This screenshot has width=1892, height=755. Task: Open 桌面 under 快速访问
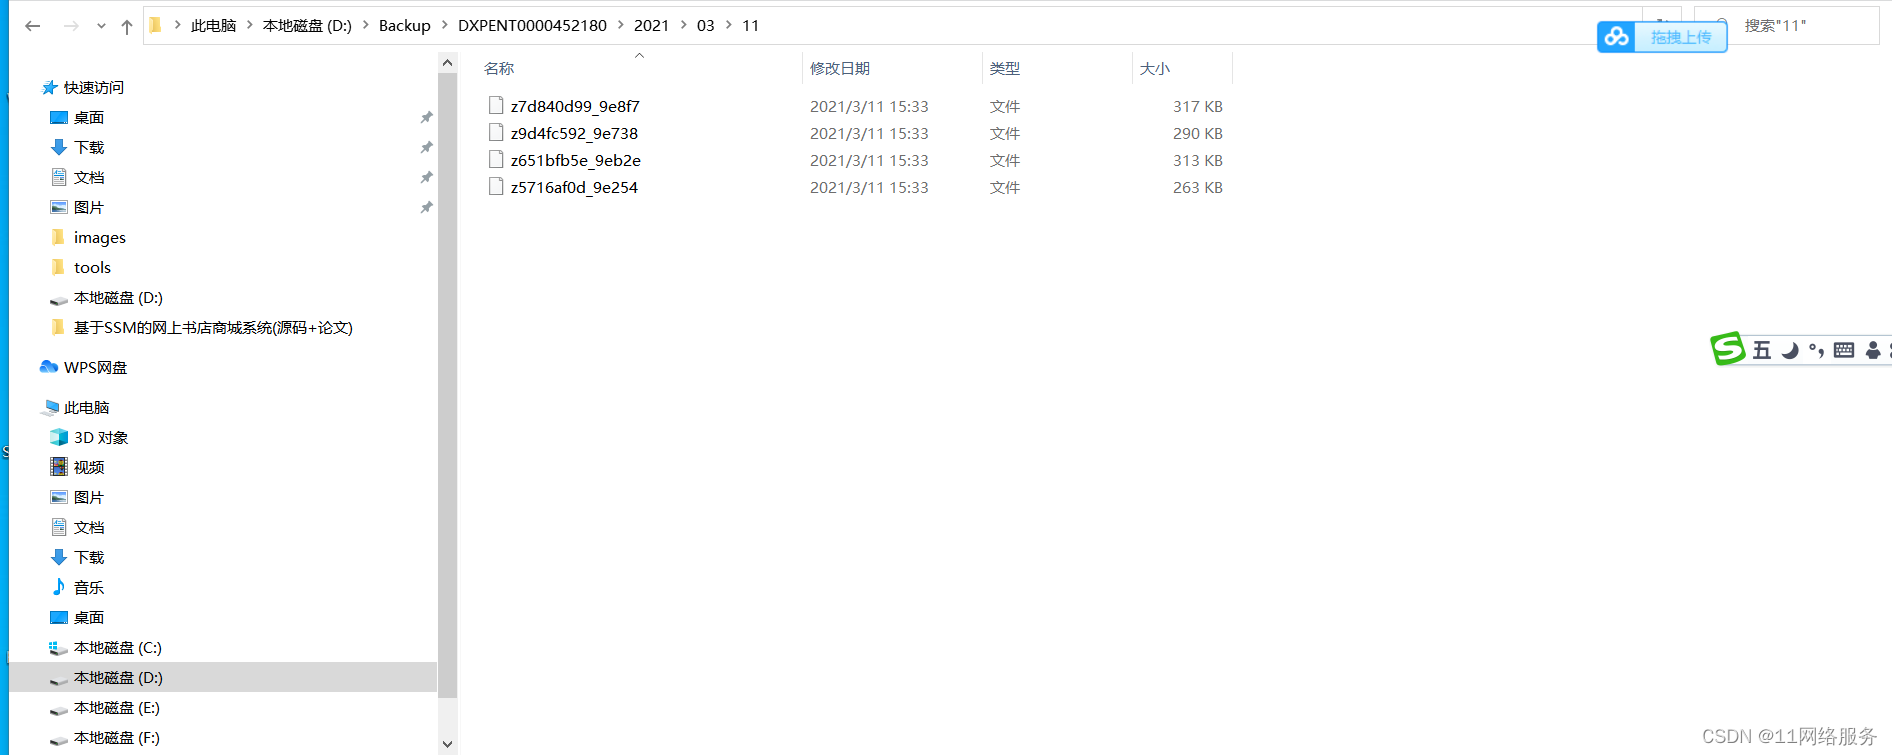89,117
